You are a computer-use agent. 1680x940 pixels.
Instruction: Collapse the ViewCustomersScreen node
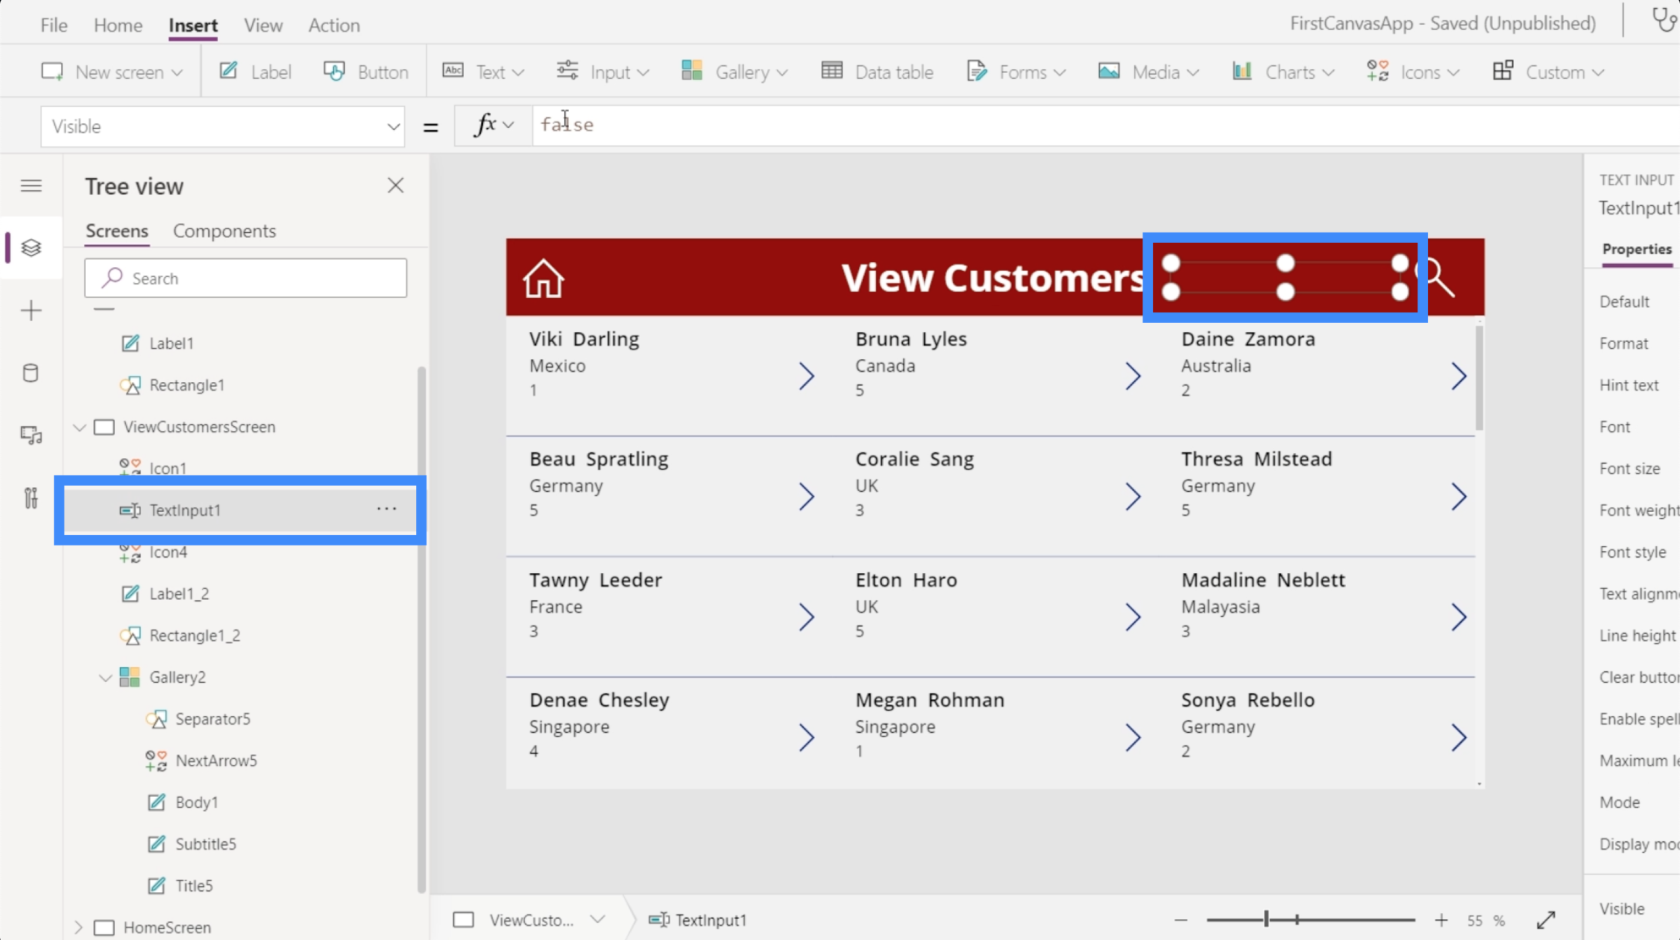79,427
